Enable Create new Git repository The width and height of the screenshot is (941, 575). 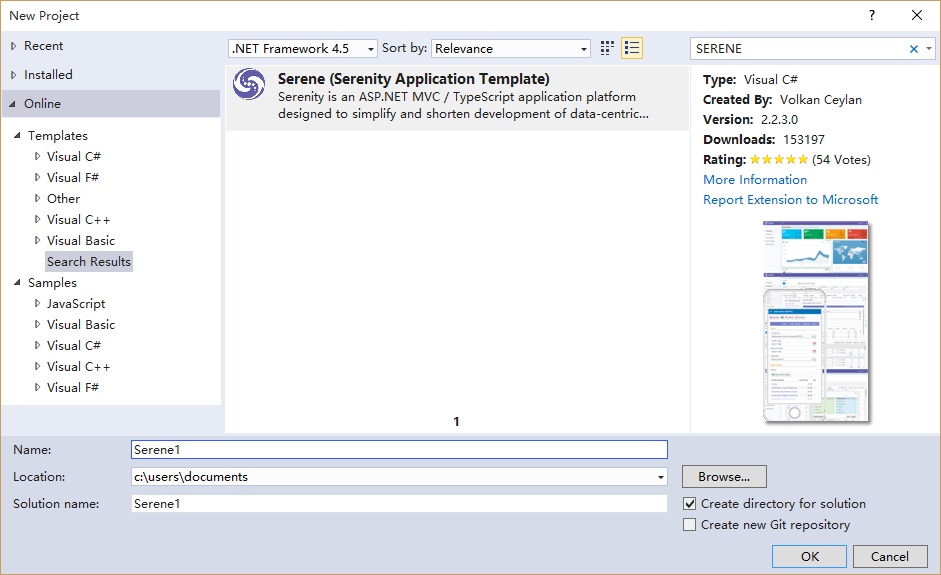click(689, 525)
